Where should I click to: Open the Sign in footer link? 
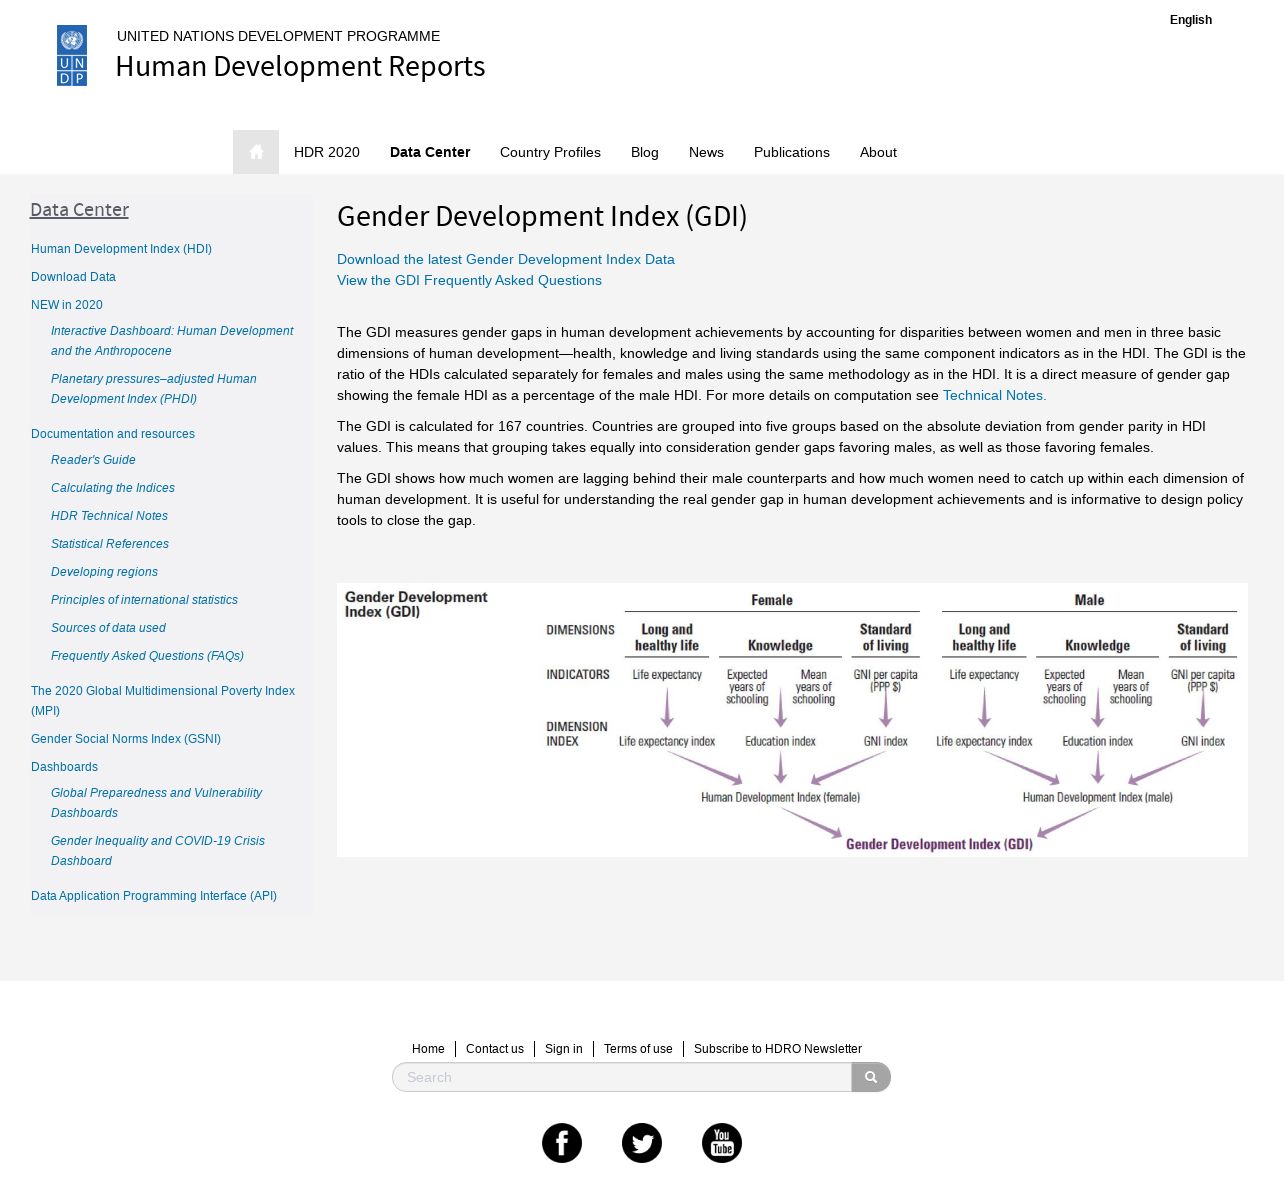[x=563, y=1049]
